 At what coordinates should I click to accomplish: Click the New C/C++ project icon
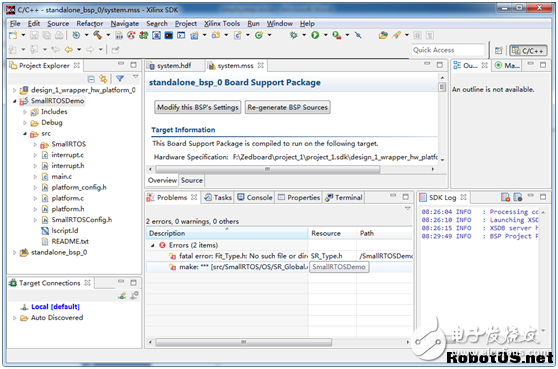point(194,35)
